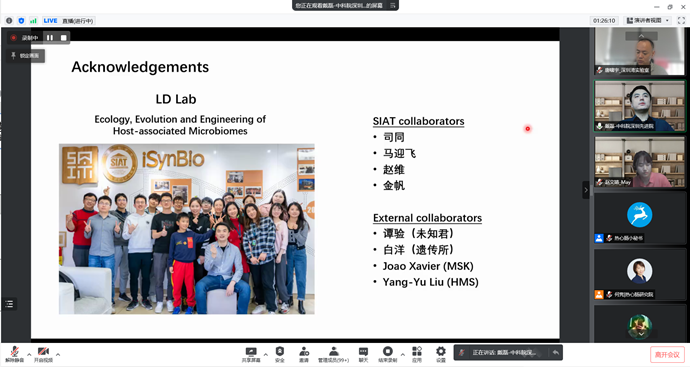
Task: Open the Apps grid icon
Action: 417,354
